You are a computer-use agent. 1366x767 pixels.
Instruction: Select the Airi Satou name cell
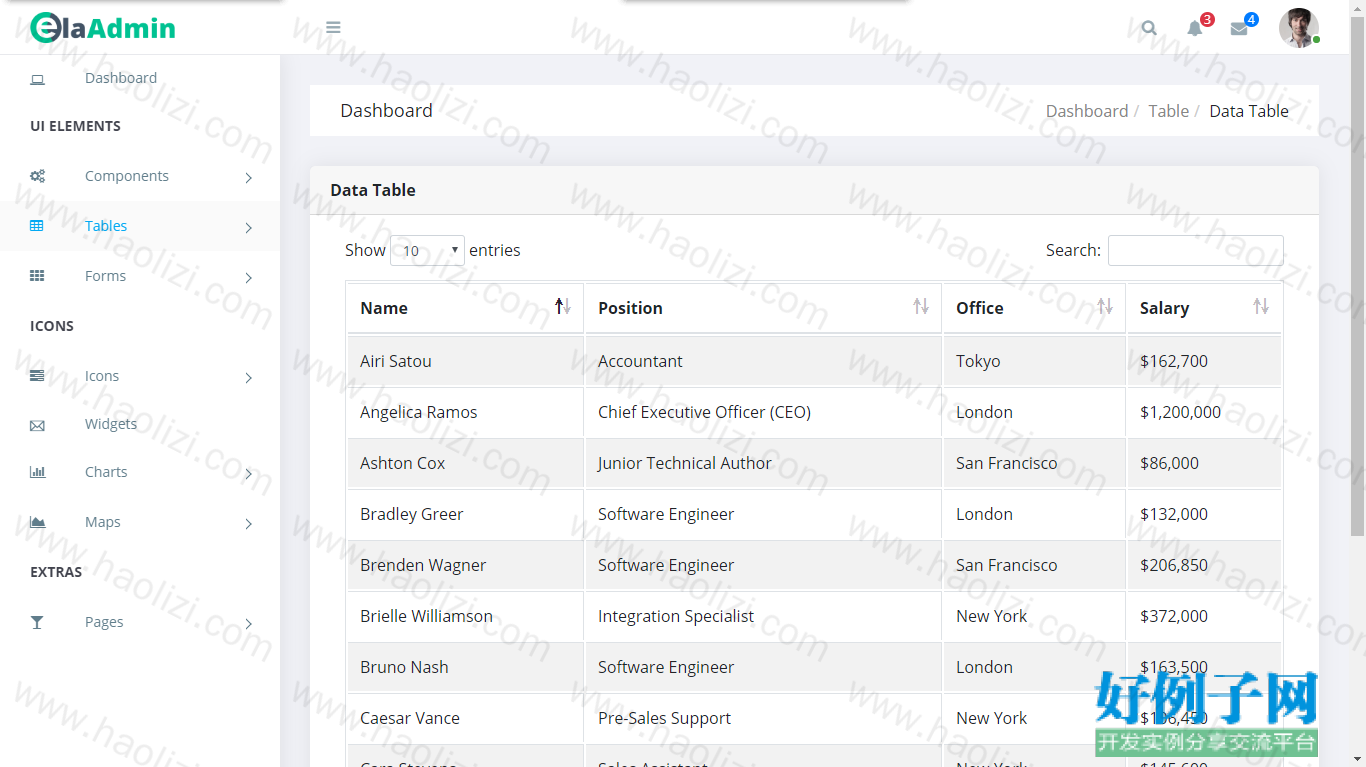tap(466, 361)
